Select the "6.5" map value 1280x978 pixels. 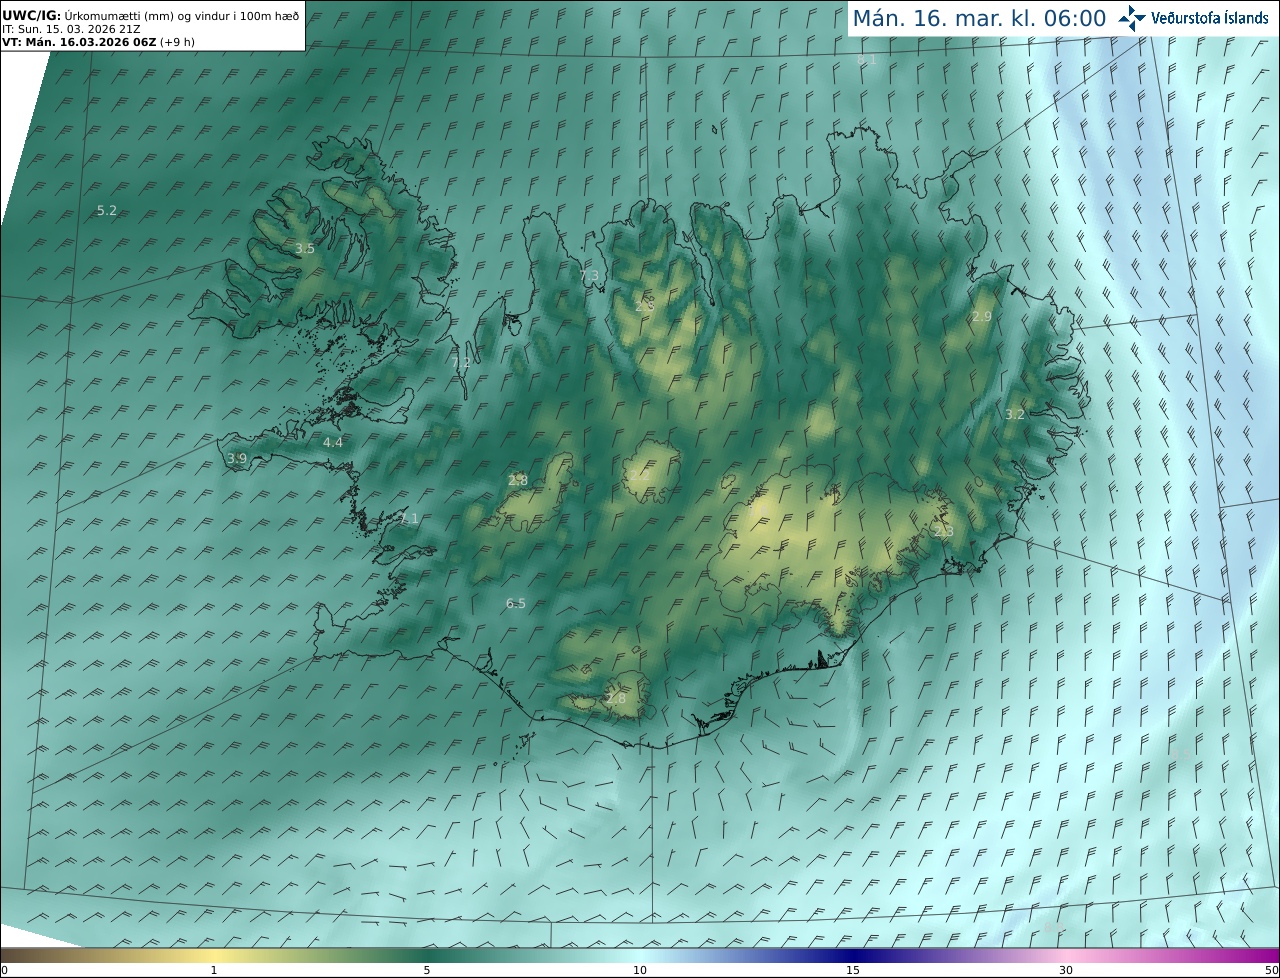[516, 604]
